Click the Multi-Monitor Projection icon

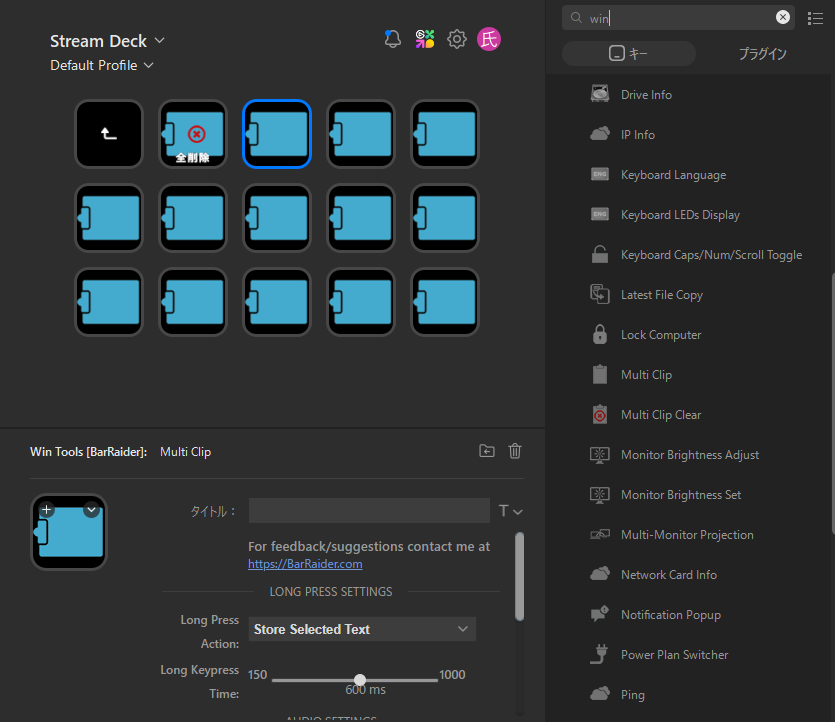[600, 534]
